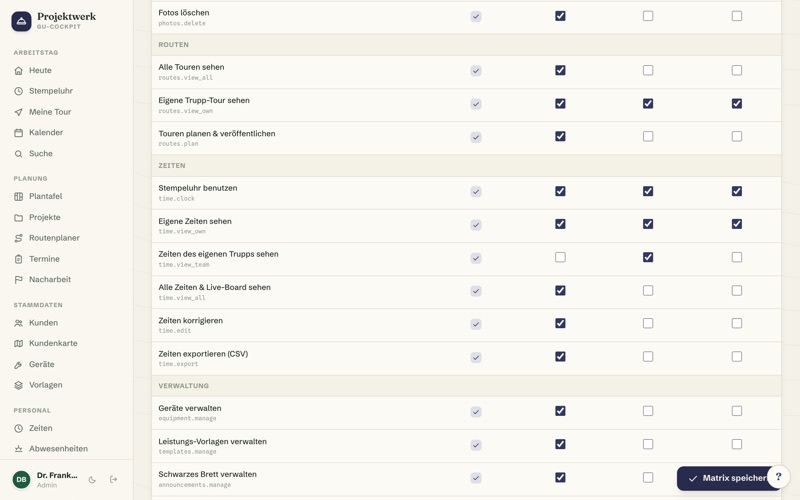Click the Geräte wrench icon
The height and width of the screenshot is (500, 800).
point(18,364)
